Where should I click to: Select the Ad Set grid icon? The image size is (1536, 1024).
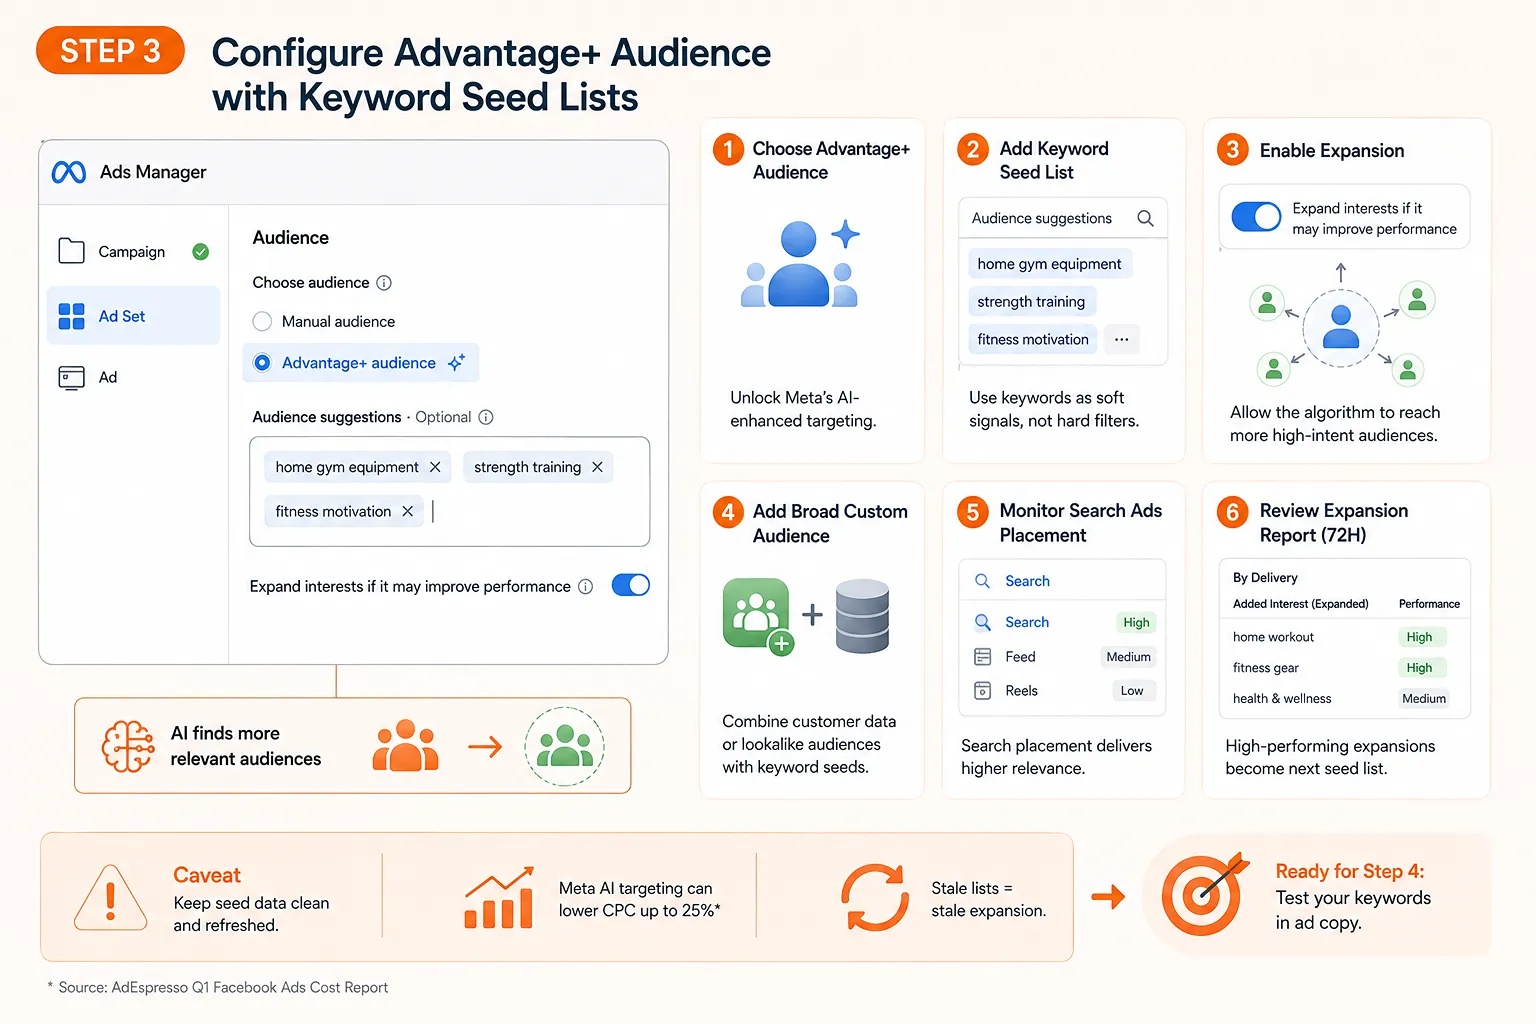click(72, 316)
